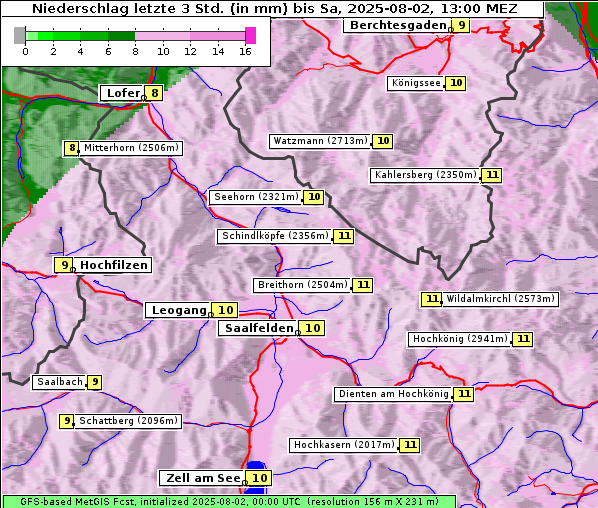
Task: Click the Hochfilzen town label
Action: pos(113,265)
